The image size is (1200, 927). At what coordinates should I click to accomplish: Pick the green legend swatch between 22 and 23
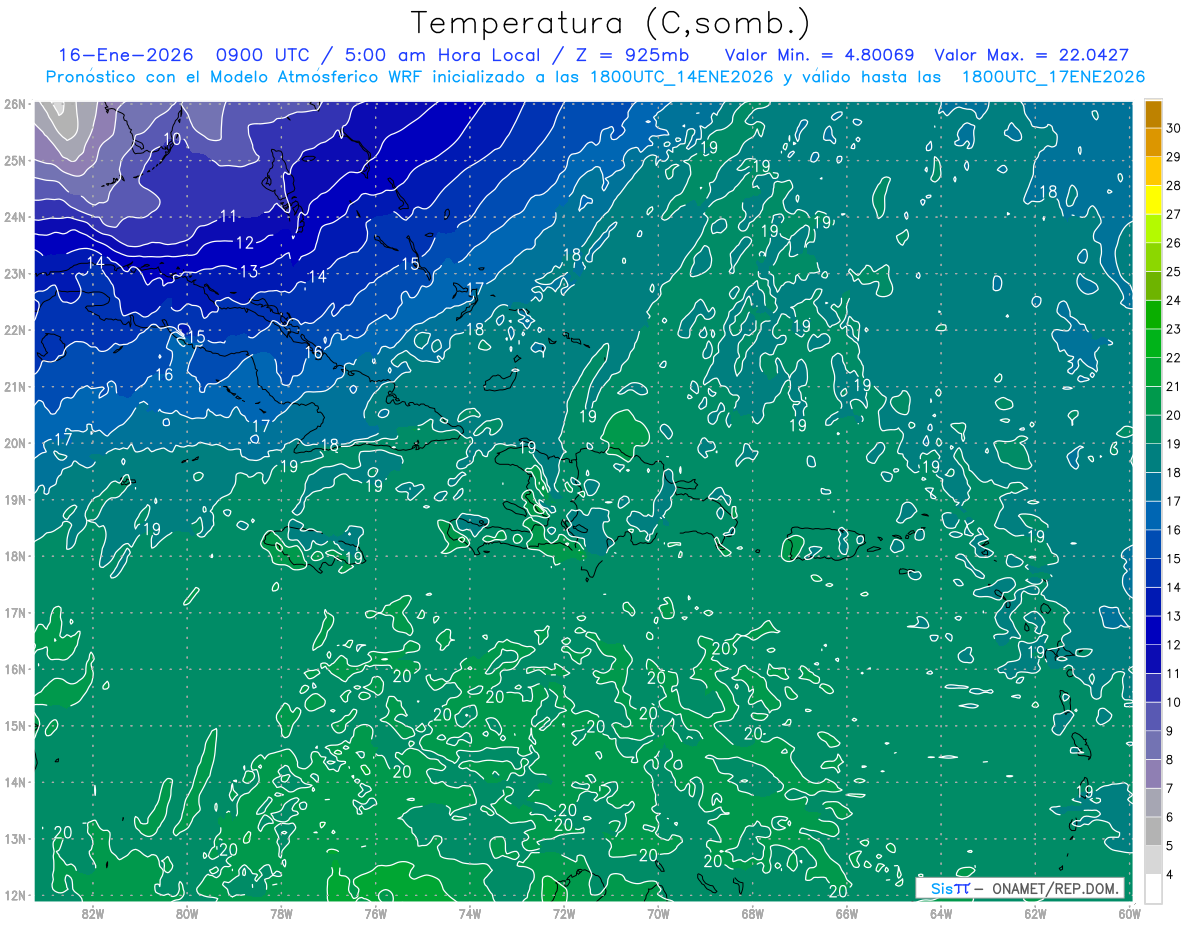click(x=1153, y=343)
